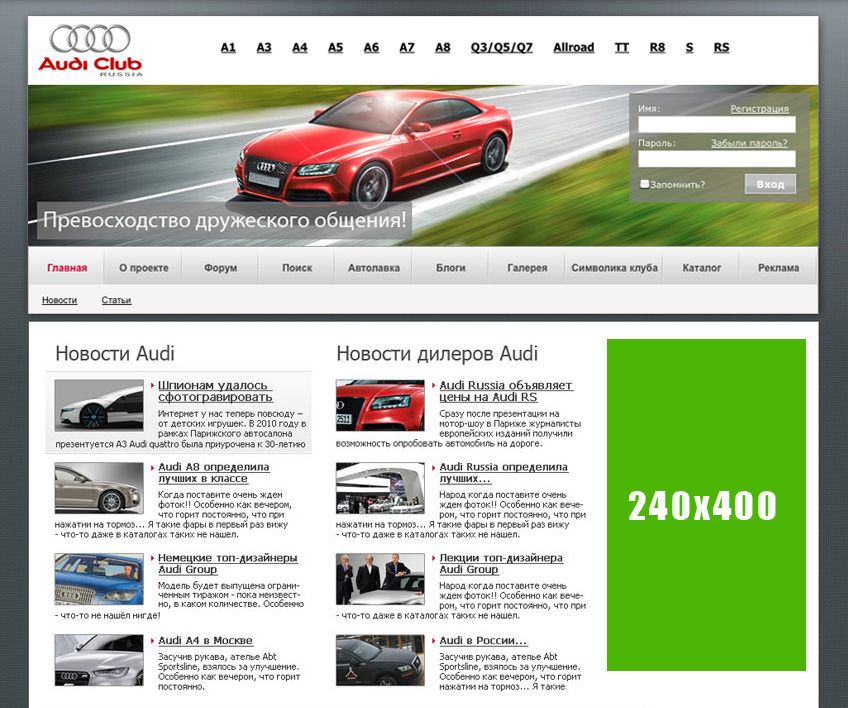Open the Q3/Q5/Q7 model link
848x708 pixels.
pyautogui.click(x=501, y=47)
